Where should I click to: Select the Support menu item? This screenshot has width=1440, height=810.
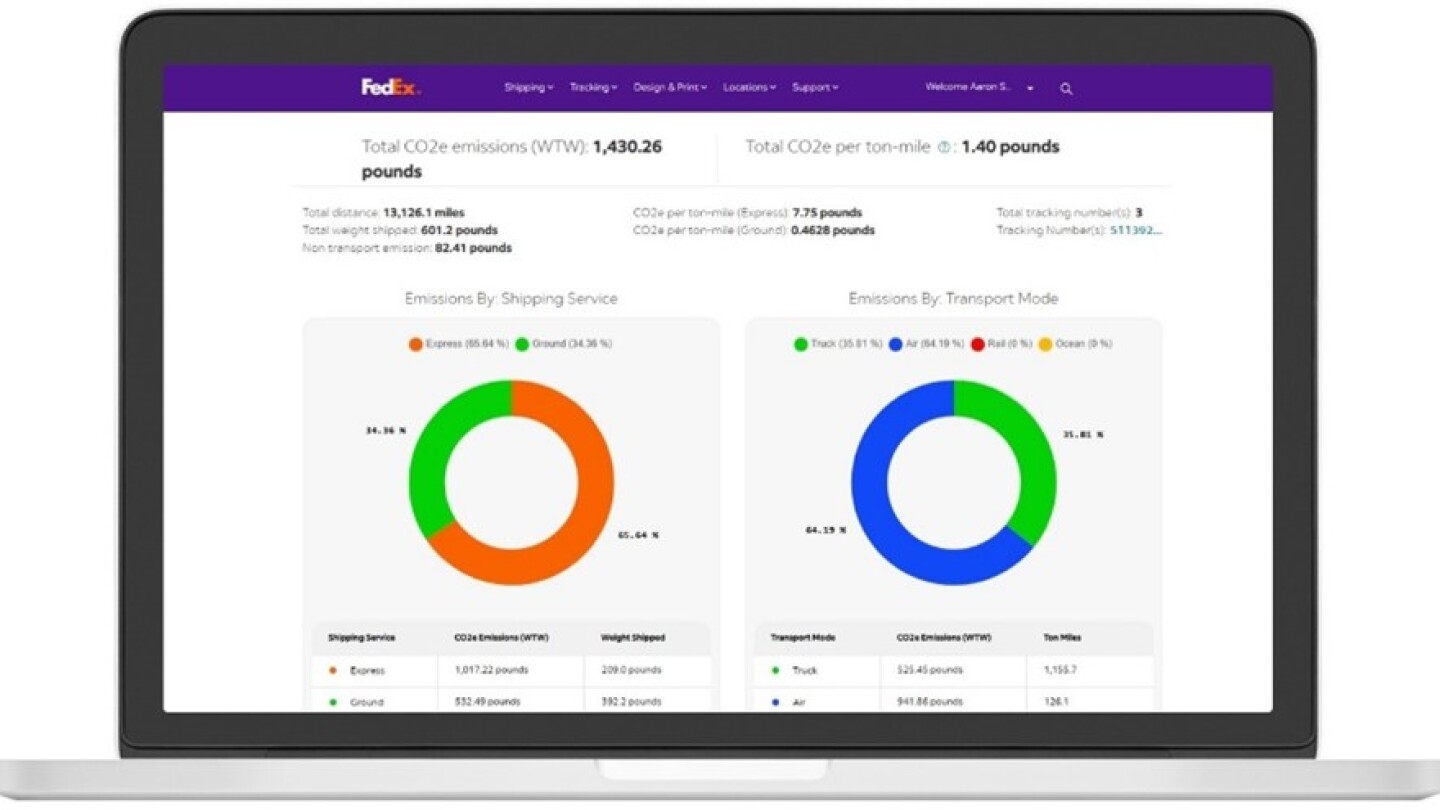(x=814, y=88)
